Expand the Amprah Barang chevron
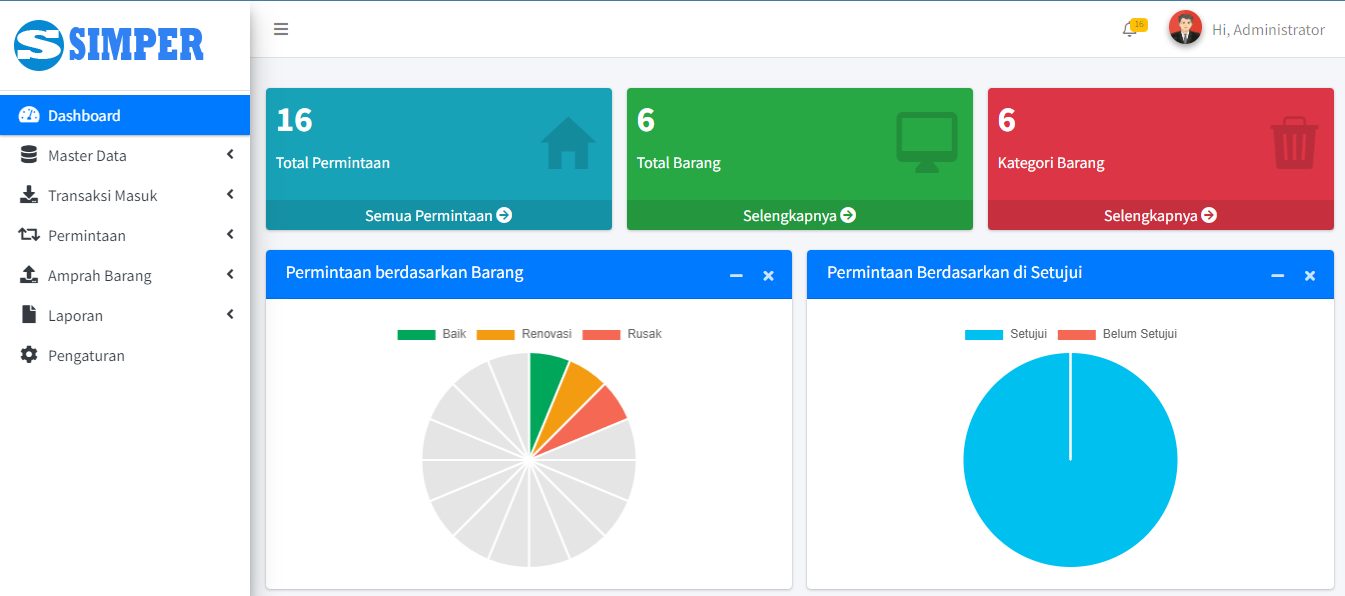The height and width of the screenshot is (596, 1345). [x=230, y=274]
